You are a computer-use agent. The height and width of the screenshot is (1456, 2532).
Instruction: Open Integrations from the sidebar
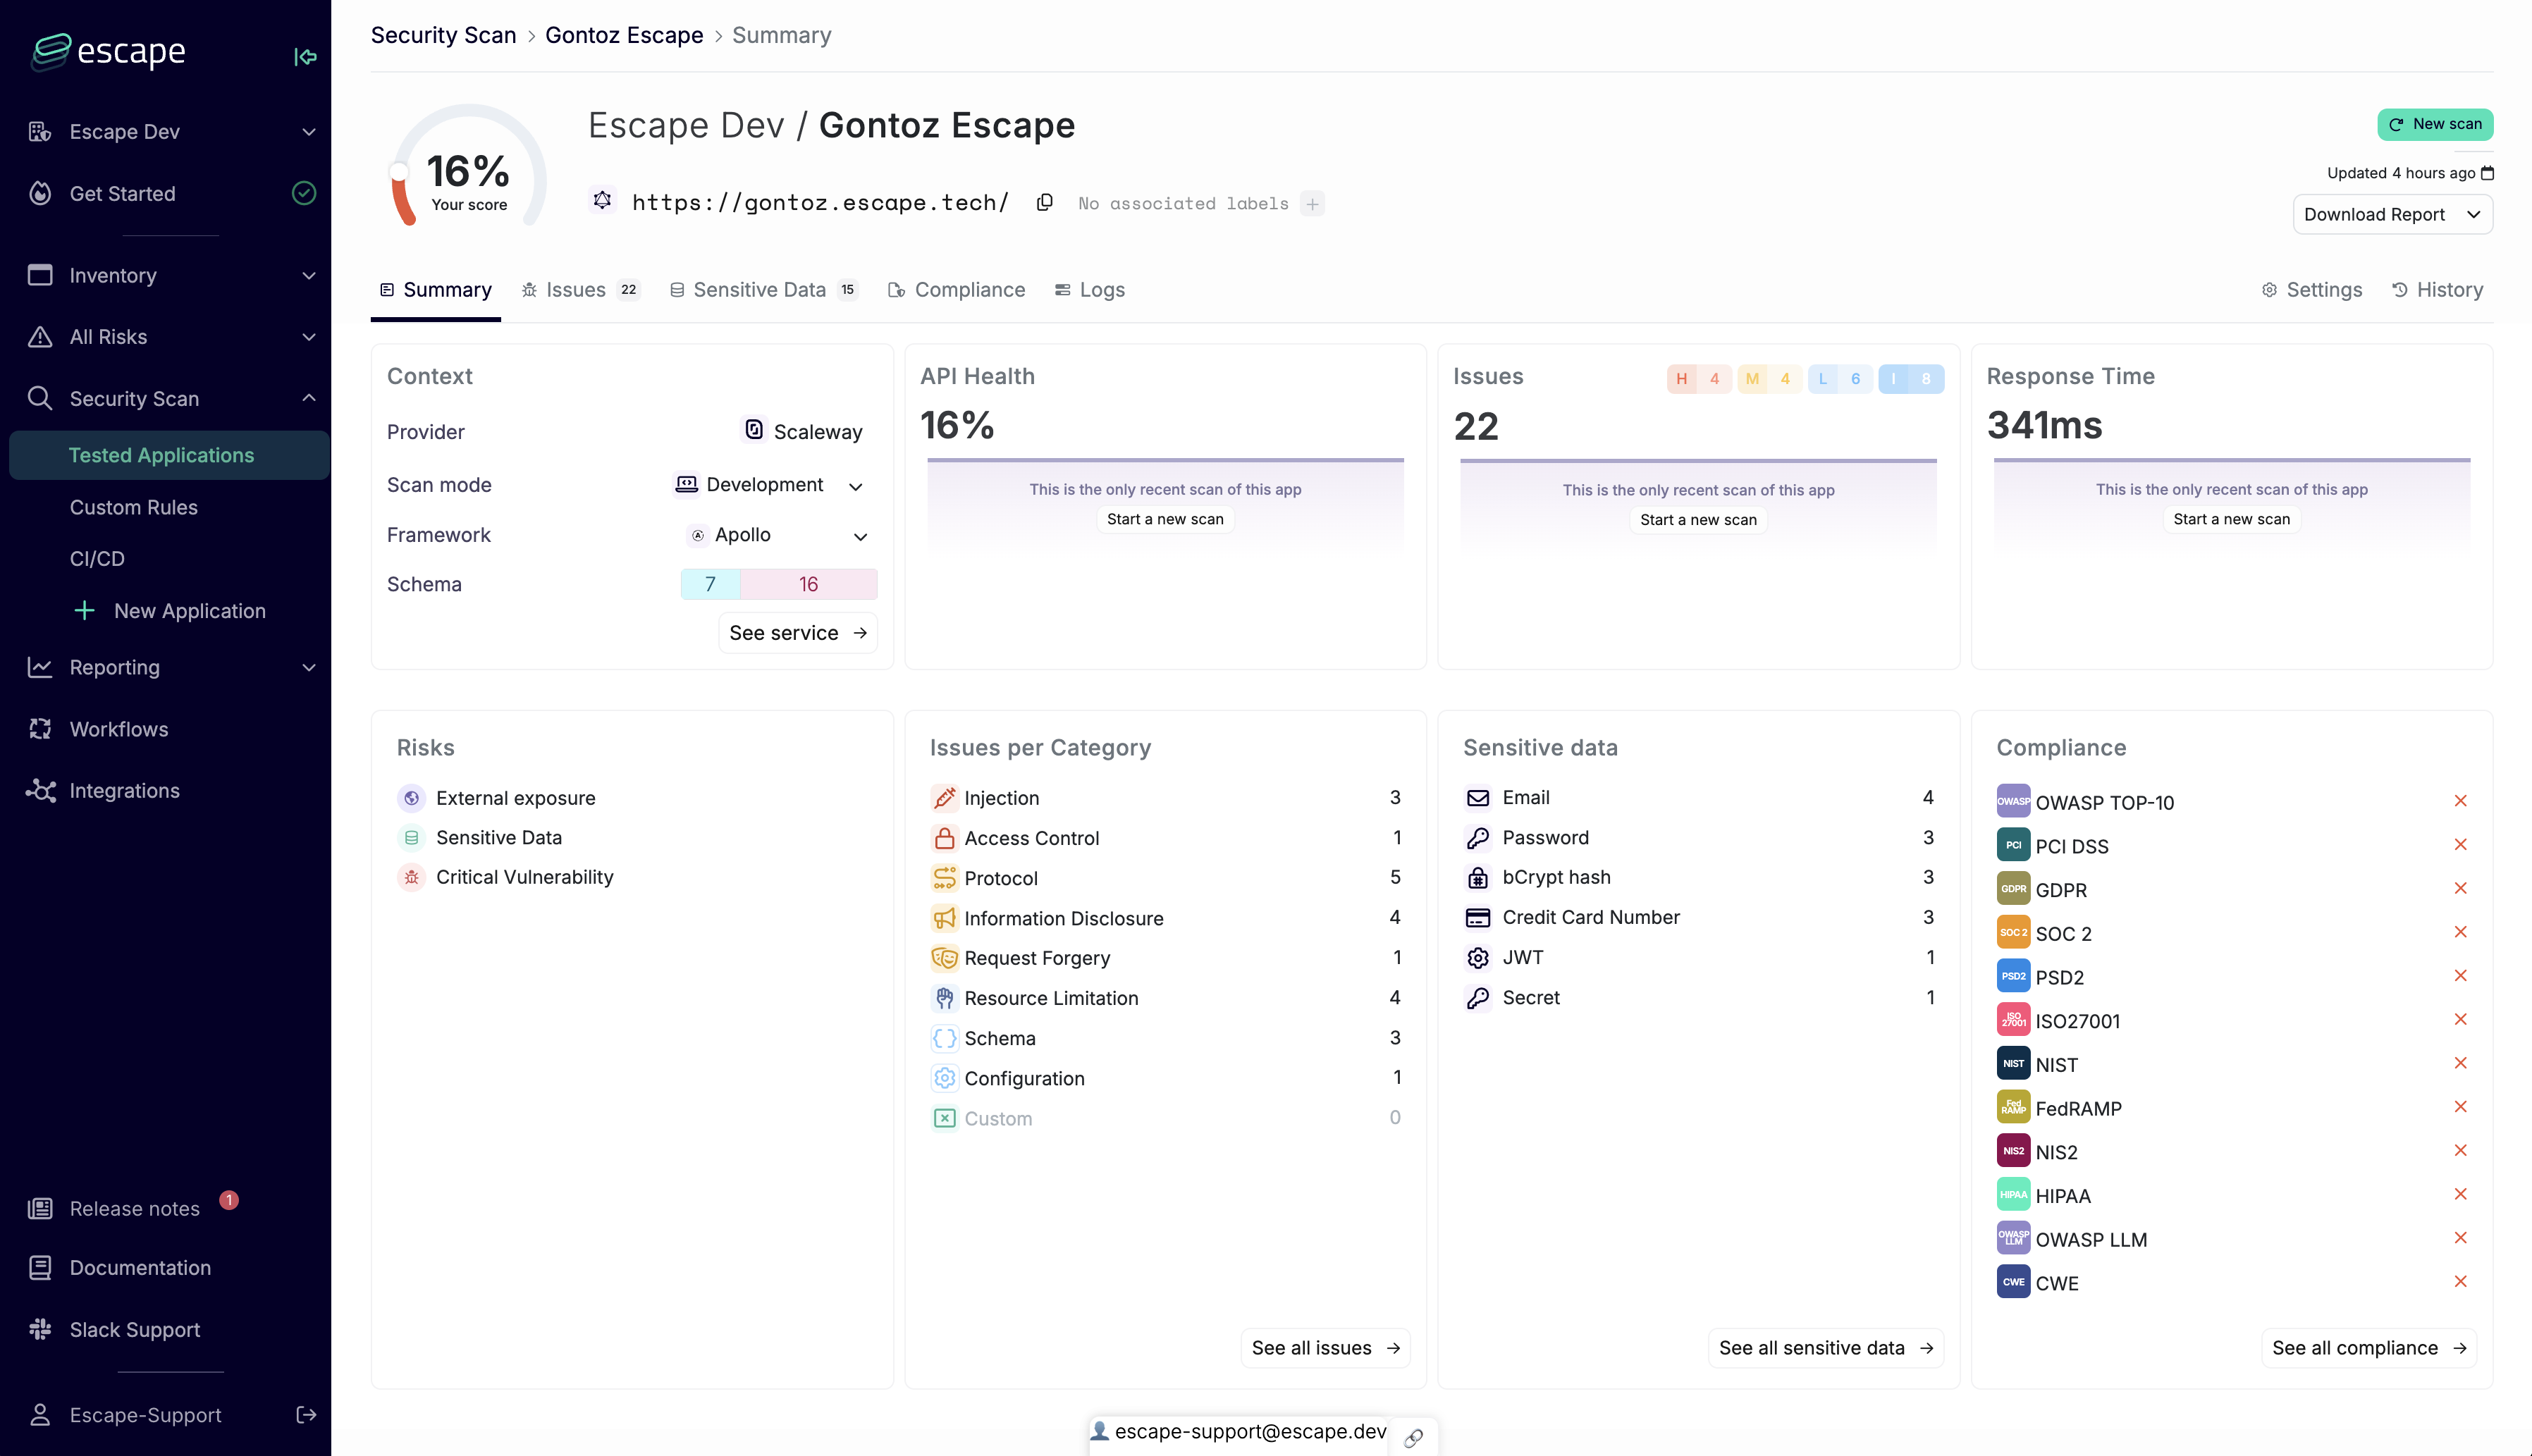pyautogui.click(x=124, y=790)
